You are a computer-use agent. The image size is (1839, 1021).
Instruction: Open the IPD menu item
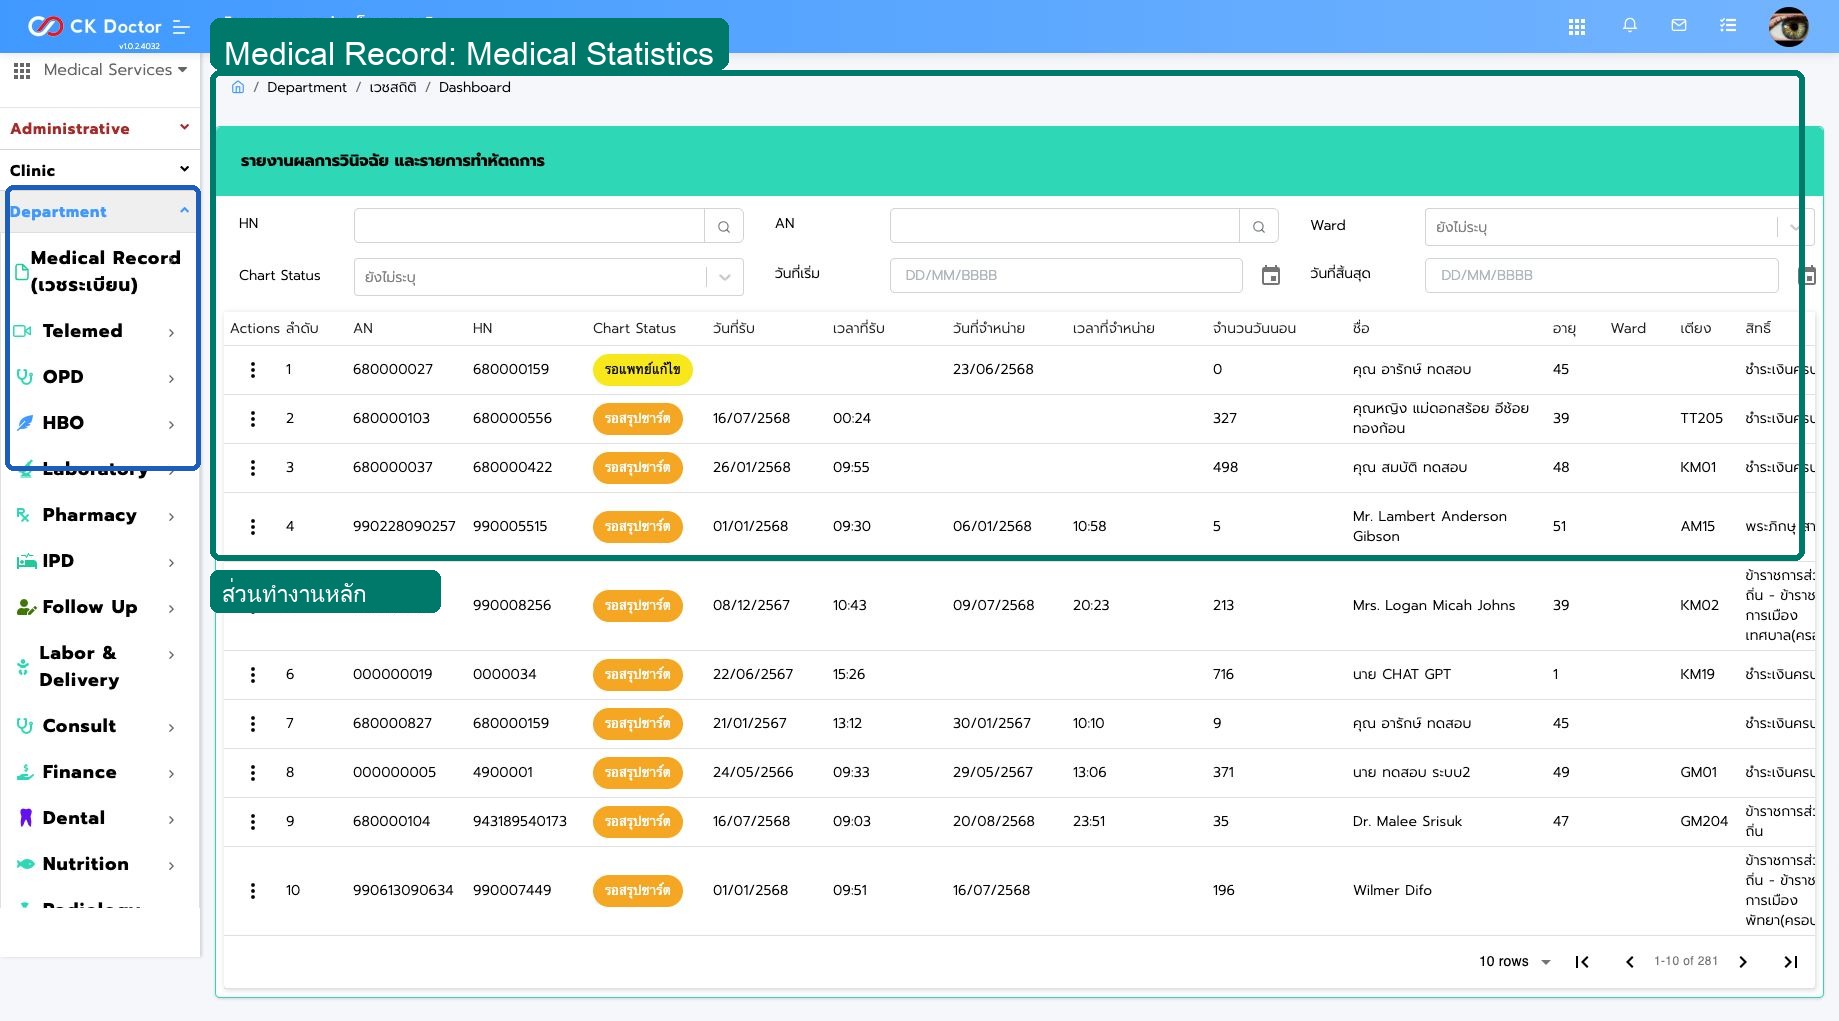97,561
